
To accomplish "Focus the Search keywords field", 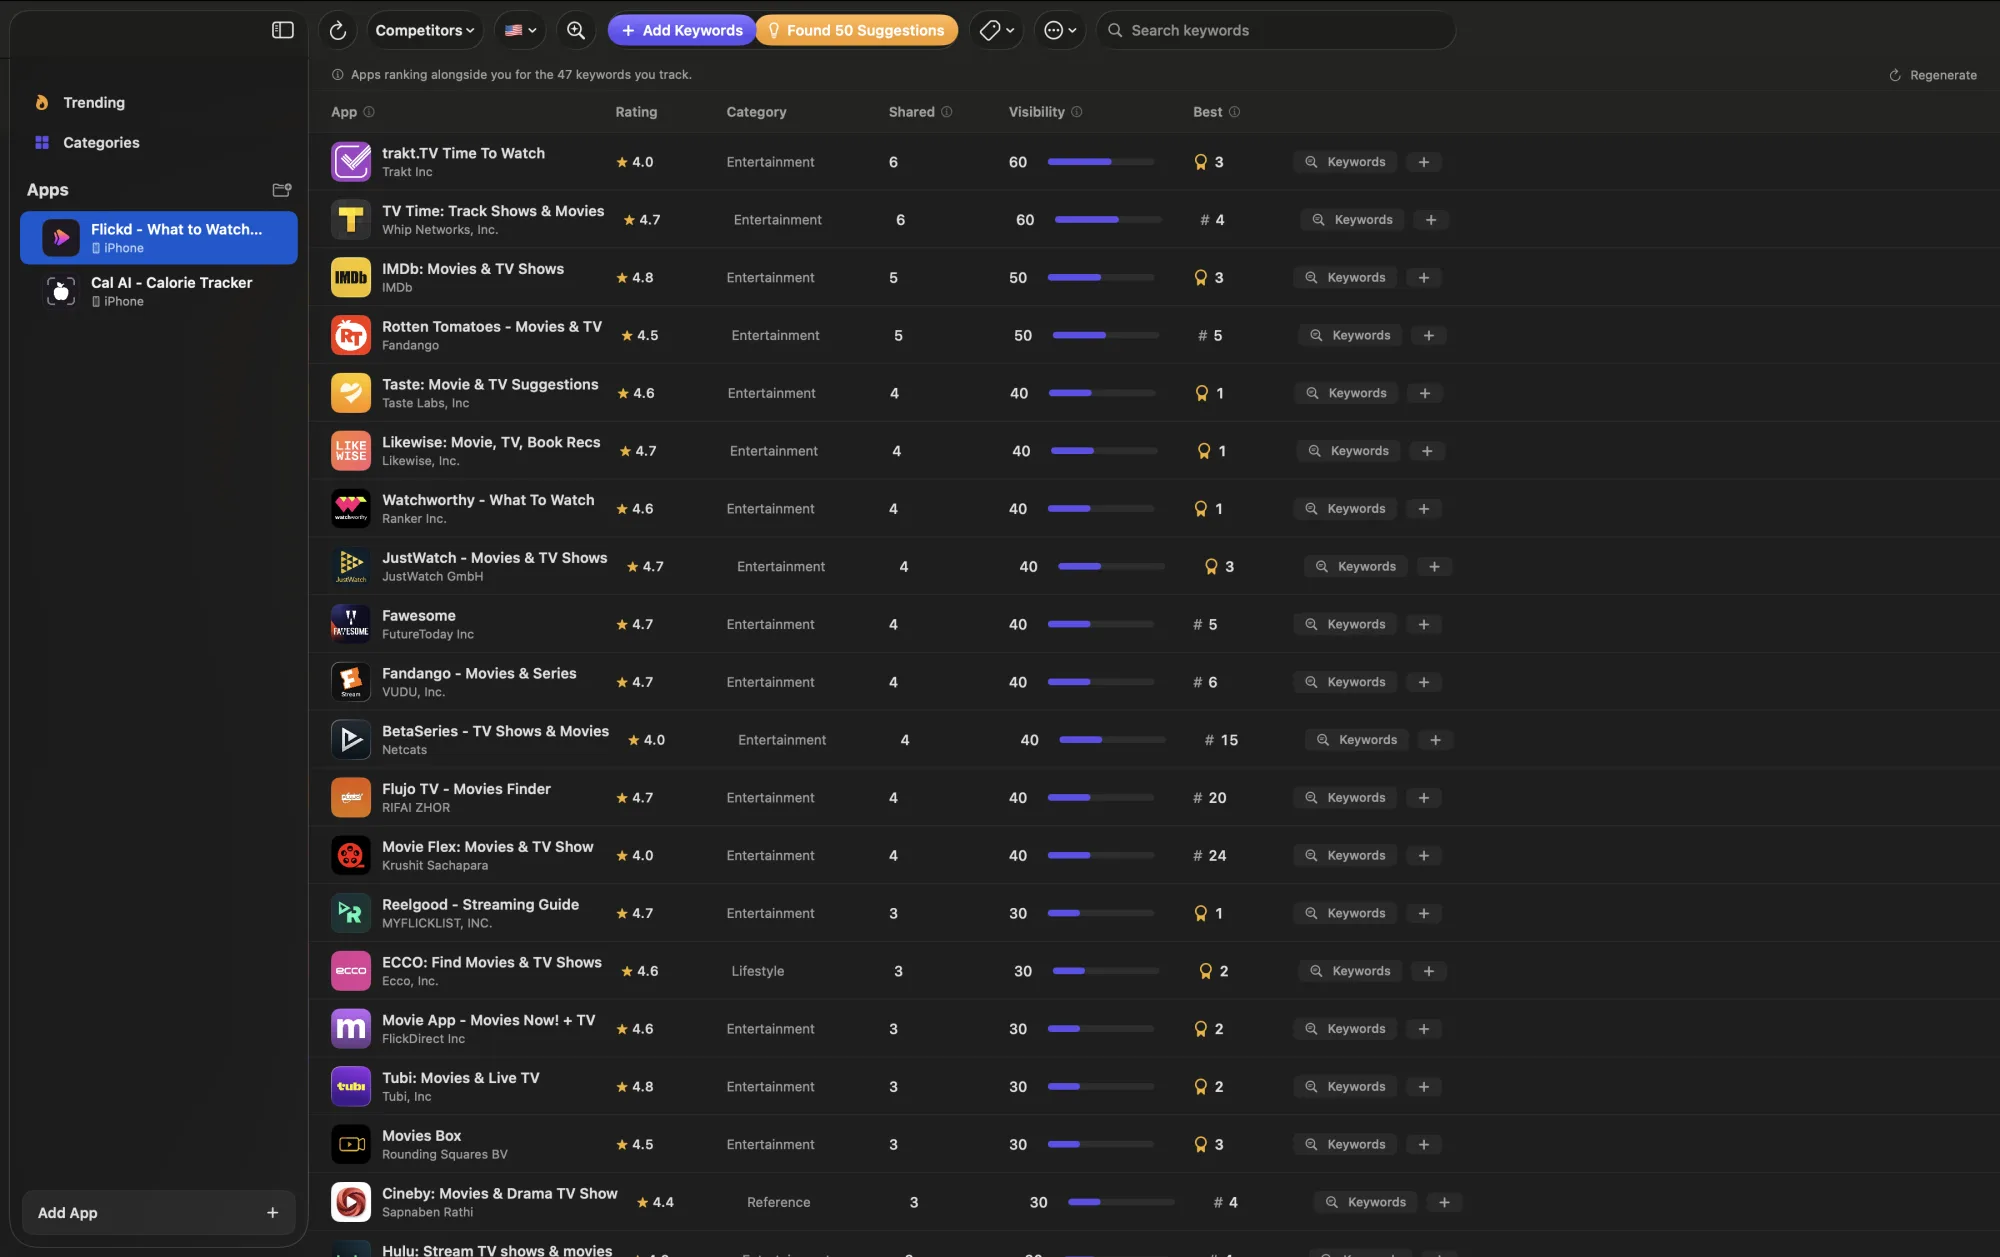I will pyautogui.click(x=1276, y=30).
